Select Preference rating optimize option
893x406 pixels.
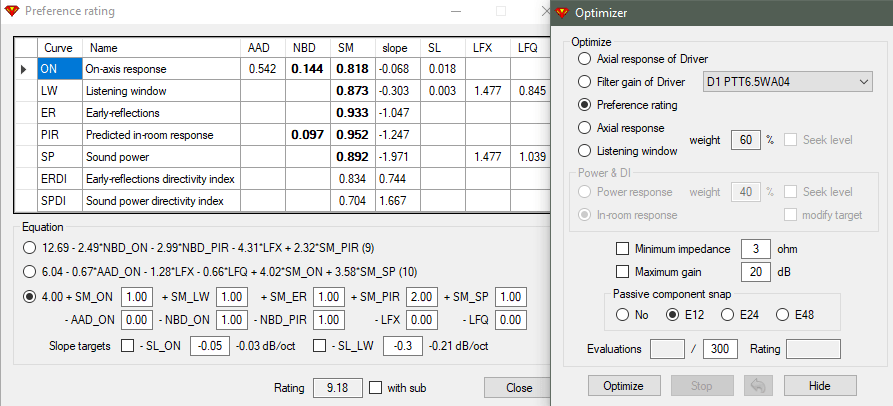(x=628, y=105)
